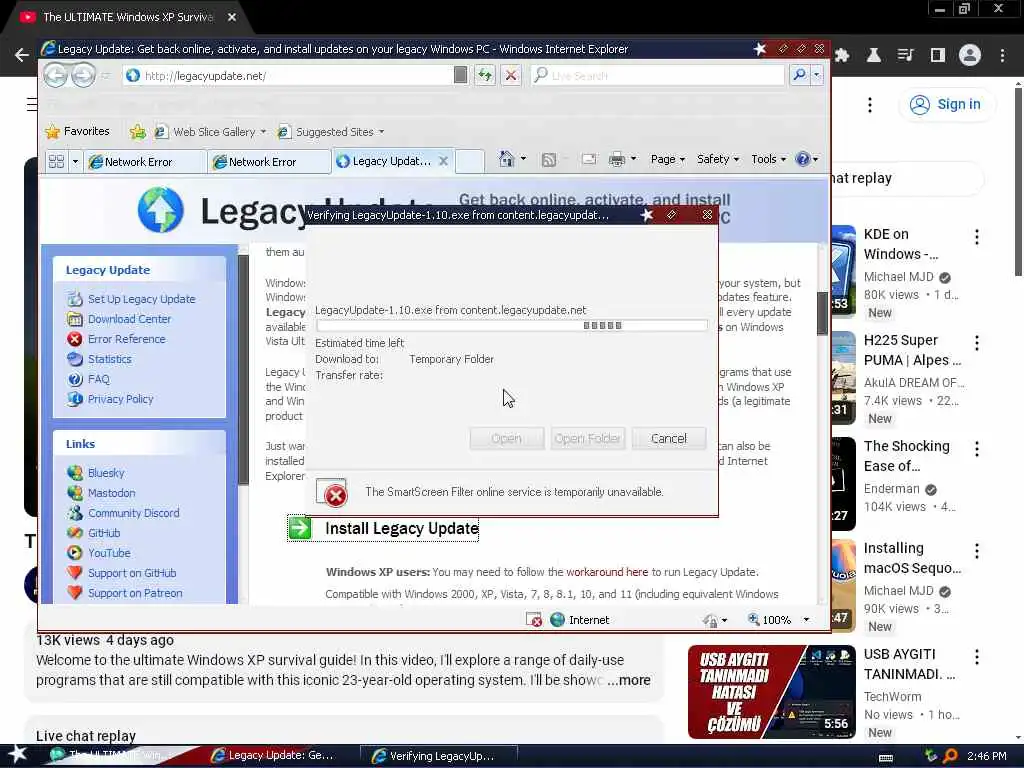The height and width of the screenshot is (768, 1024).
Task: Click the download progress bar
Action: tap(511, 325)
